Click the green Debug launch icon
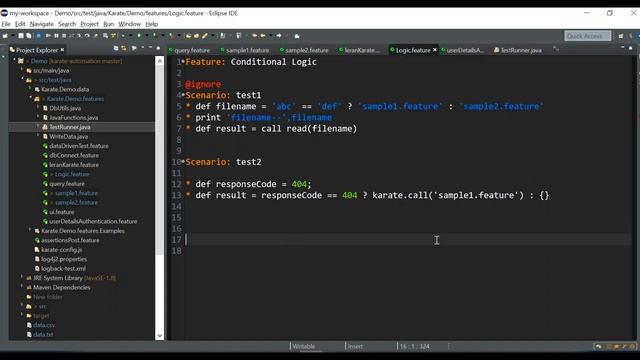 (123, 36)
